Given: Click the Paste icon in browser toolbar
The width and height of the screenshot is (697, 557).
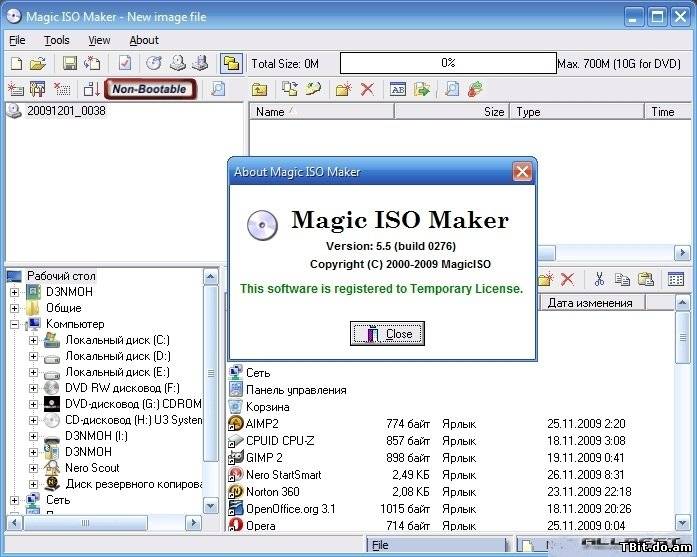Looking at the screenshot, I should pyautogui.click(x=645, y=279).
